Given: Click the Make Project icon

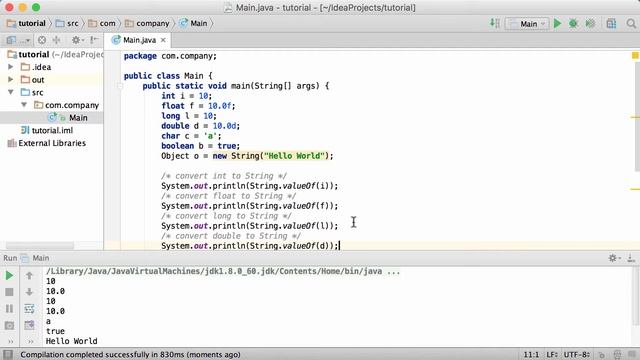Looking at the screenshot, I should pos(495,24).
